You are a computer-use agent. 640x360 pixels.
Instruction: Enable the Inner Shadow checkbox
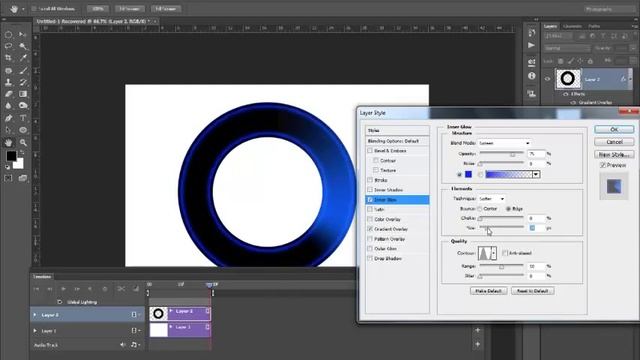tap(370, 190)
